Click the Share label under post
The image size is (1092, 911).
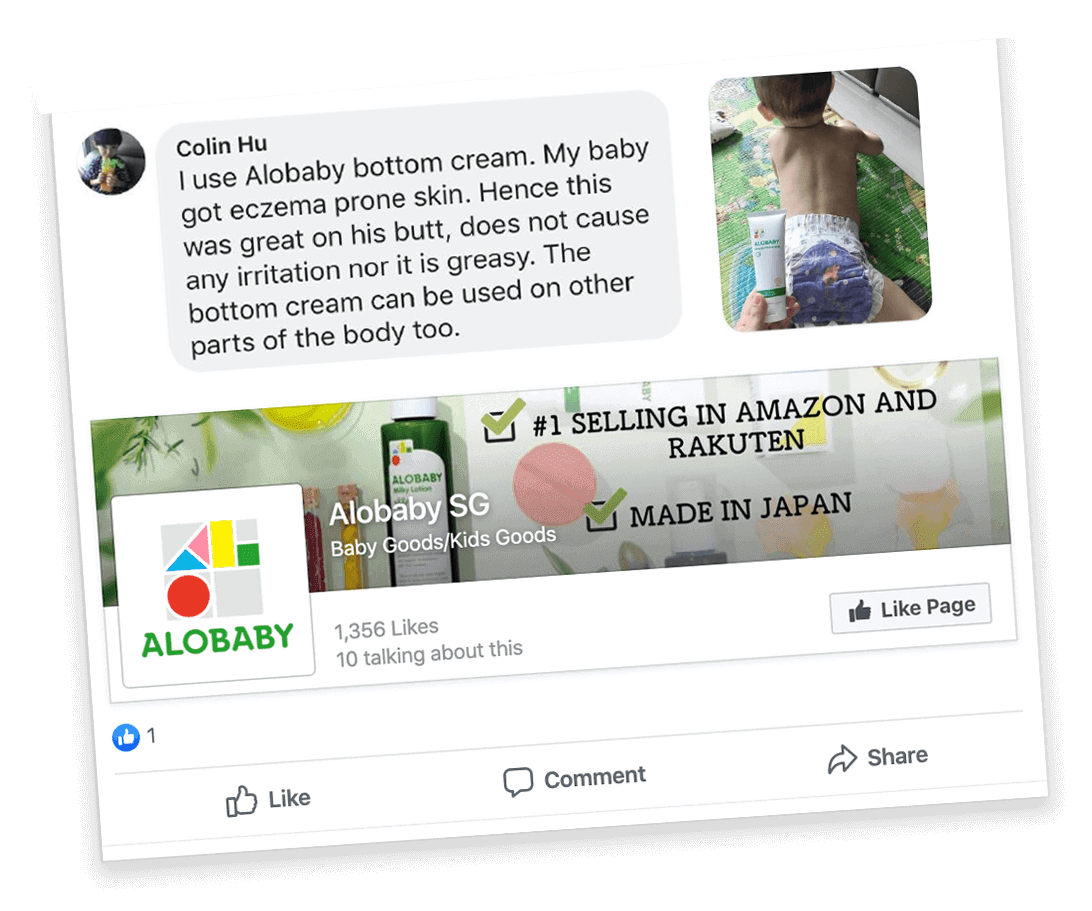coord(897,756)
